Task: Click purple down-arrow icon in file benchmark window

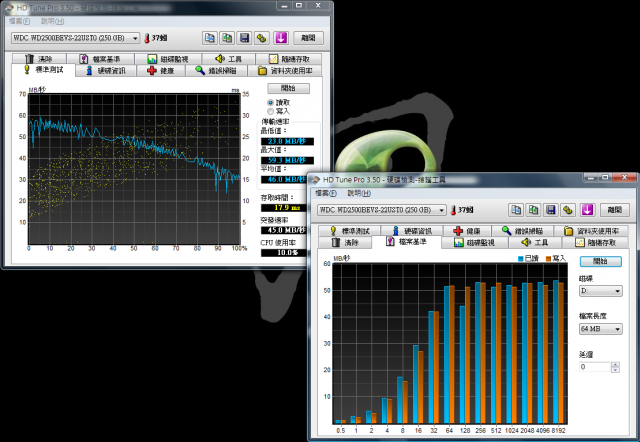Action: click(587, 210)
